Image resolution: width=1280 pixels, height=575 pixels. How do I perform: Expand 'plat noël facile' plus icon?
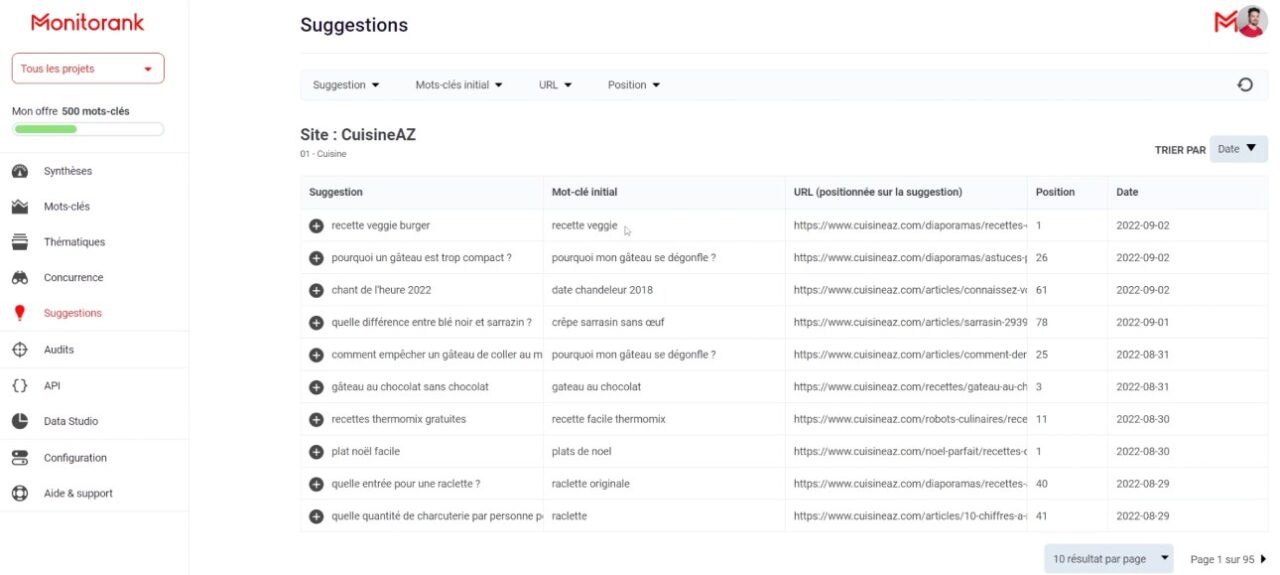[x=316, y=452]
